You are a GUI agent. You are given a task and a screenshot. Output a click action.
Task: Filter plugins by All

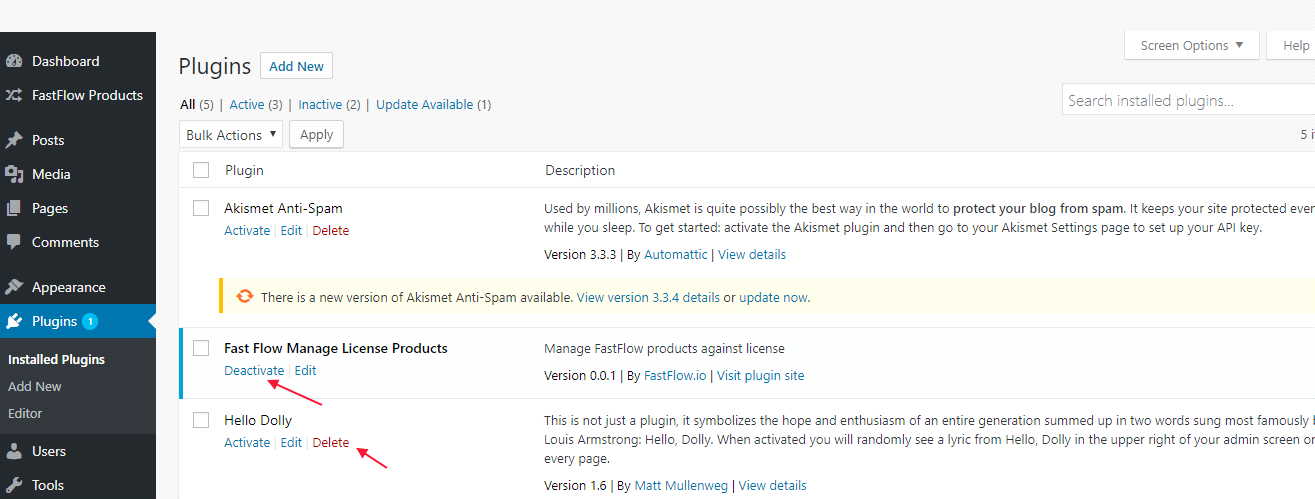tap(188, 104)
